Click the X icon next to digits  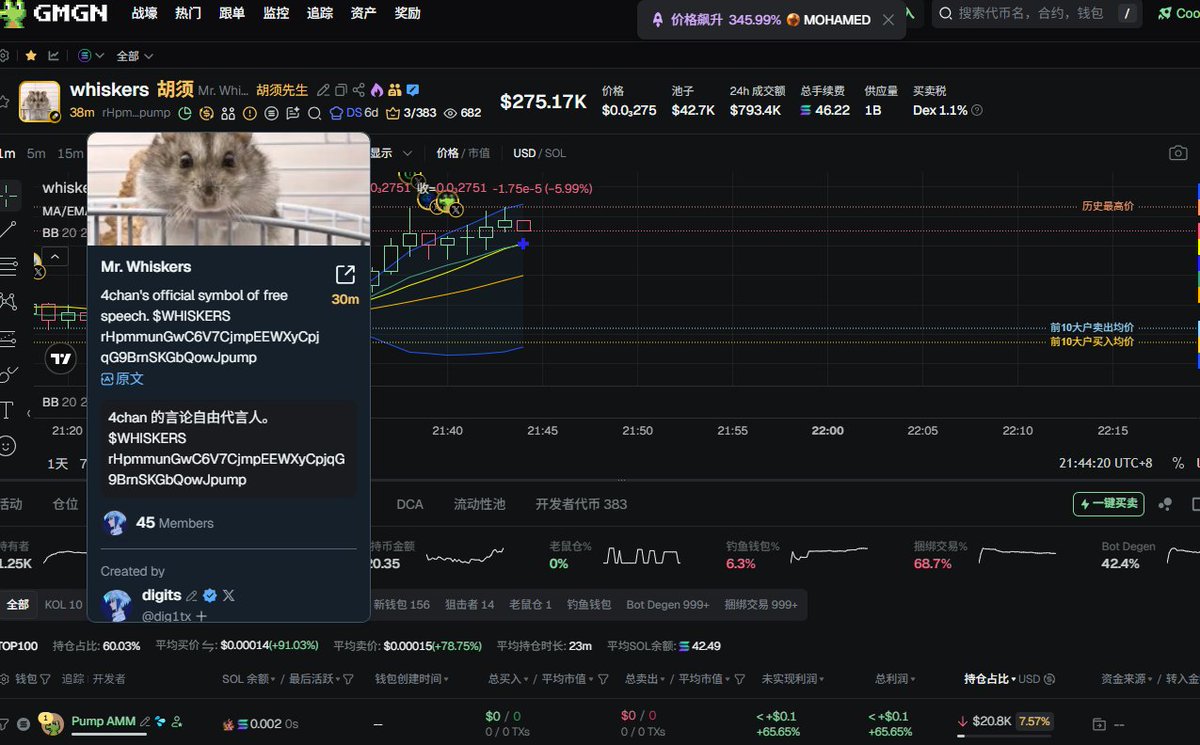point(229,595)
